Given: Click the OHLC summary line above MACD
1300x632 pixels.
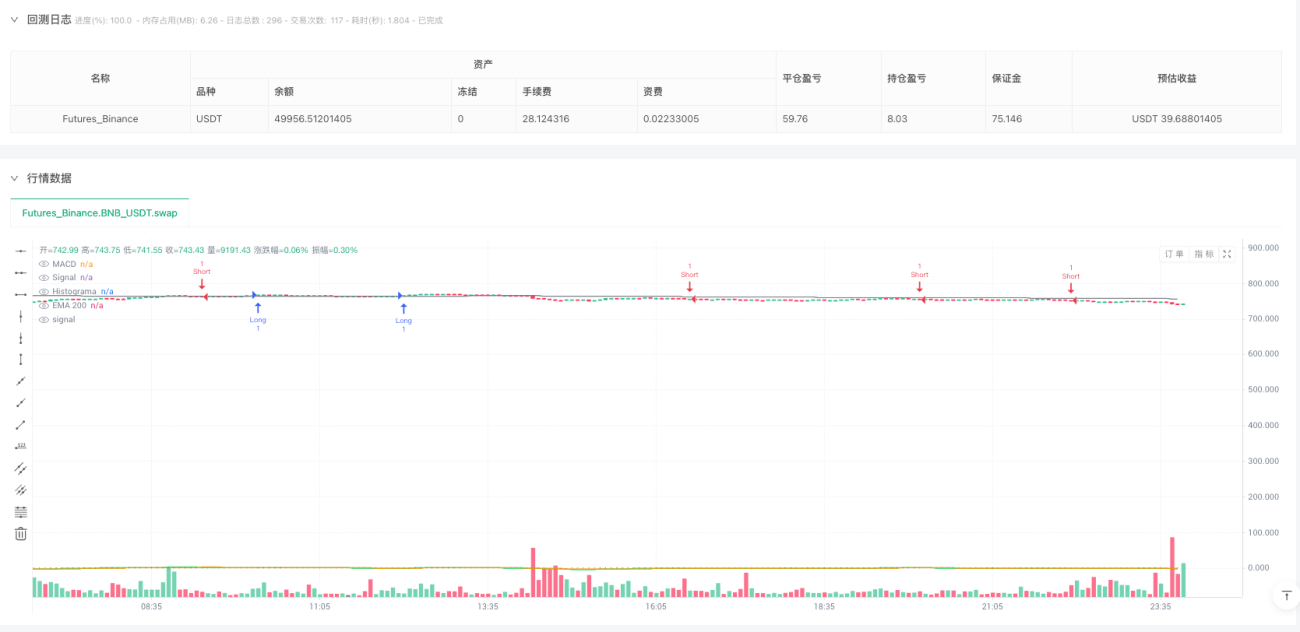Looking at the screenshot, I should pyautogui.click(x=198, y=250).
